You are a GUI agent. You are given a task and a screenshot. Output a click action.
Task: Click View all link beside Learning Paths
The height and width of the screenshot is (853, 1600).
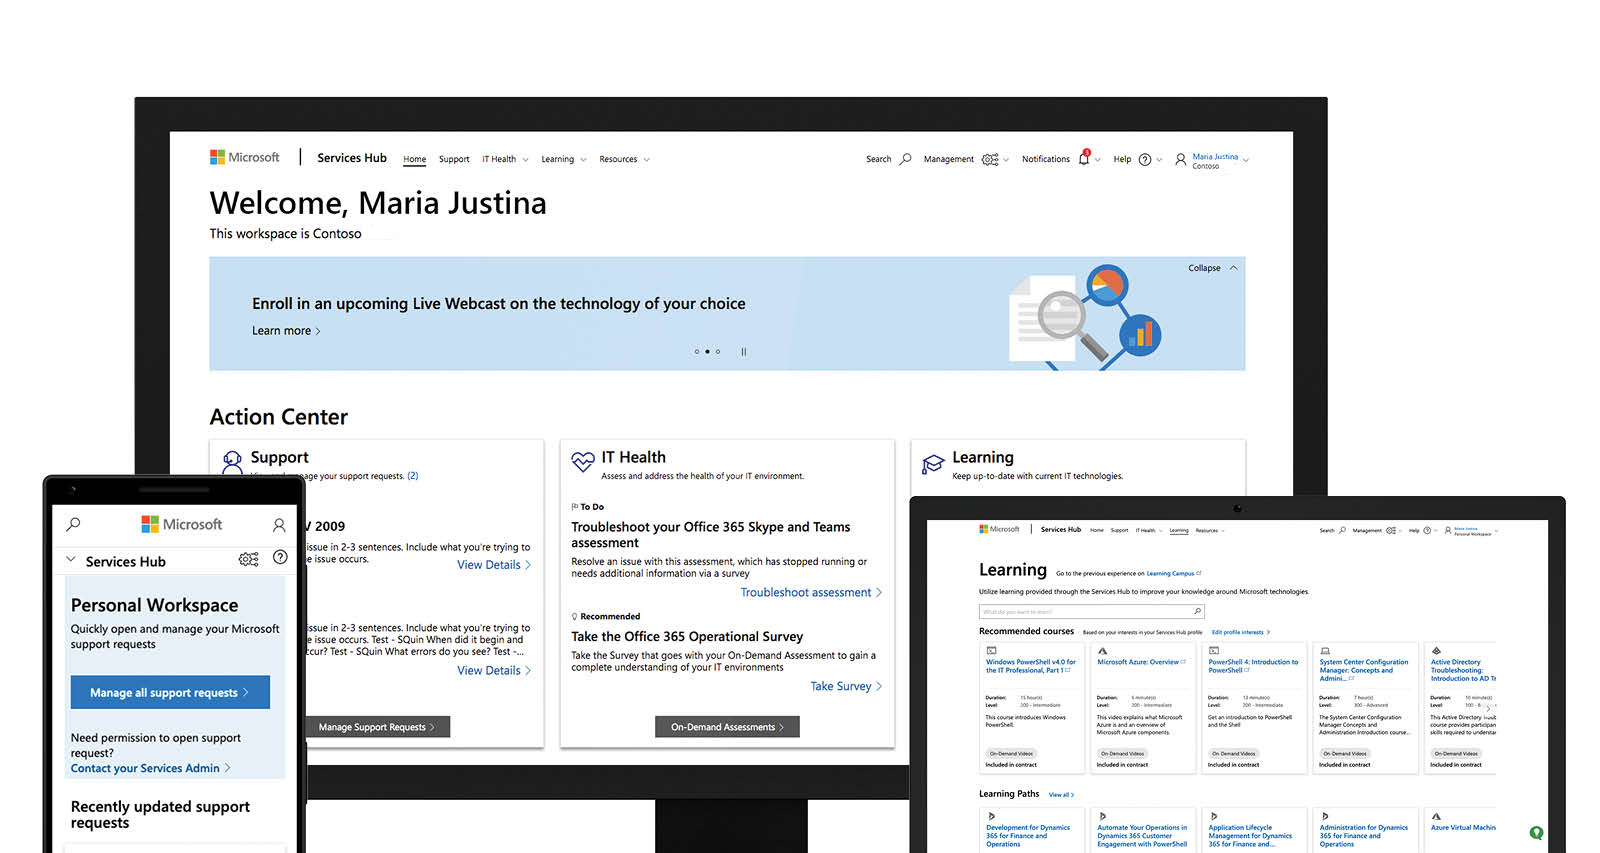pos(1061,795)
